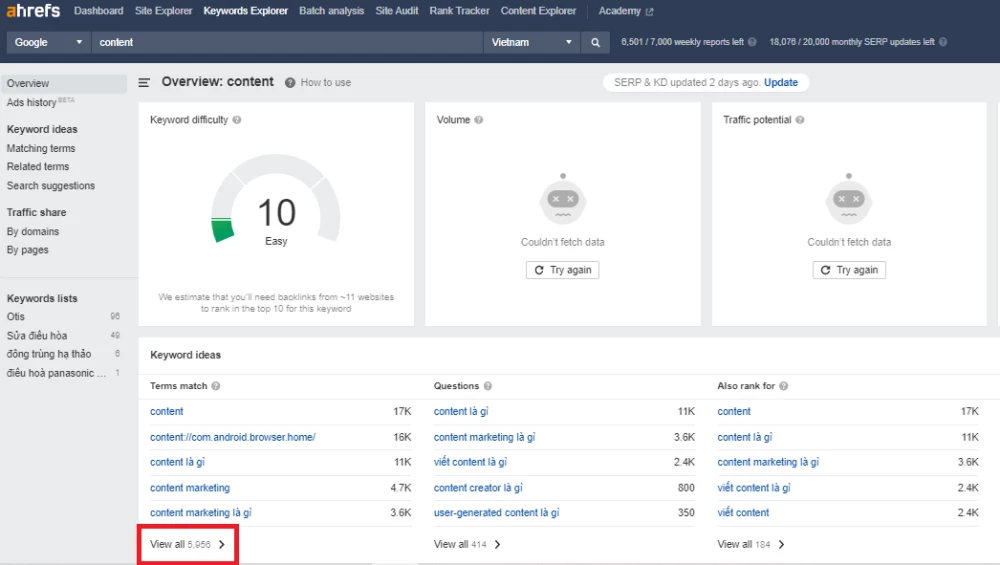Select By pages under Traffic share
Viewport: 1000px width, 565px height.
27,250
